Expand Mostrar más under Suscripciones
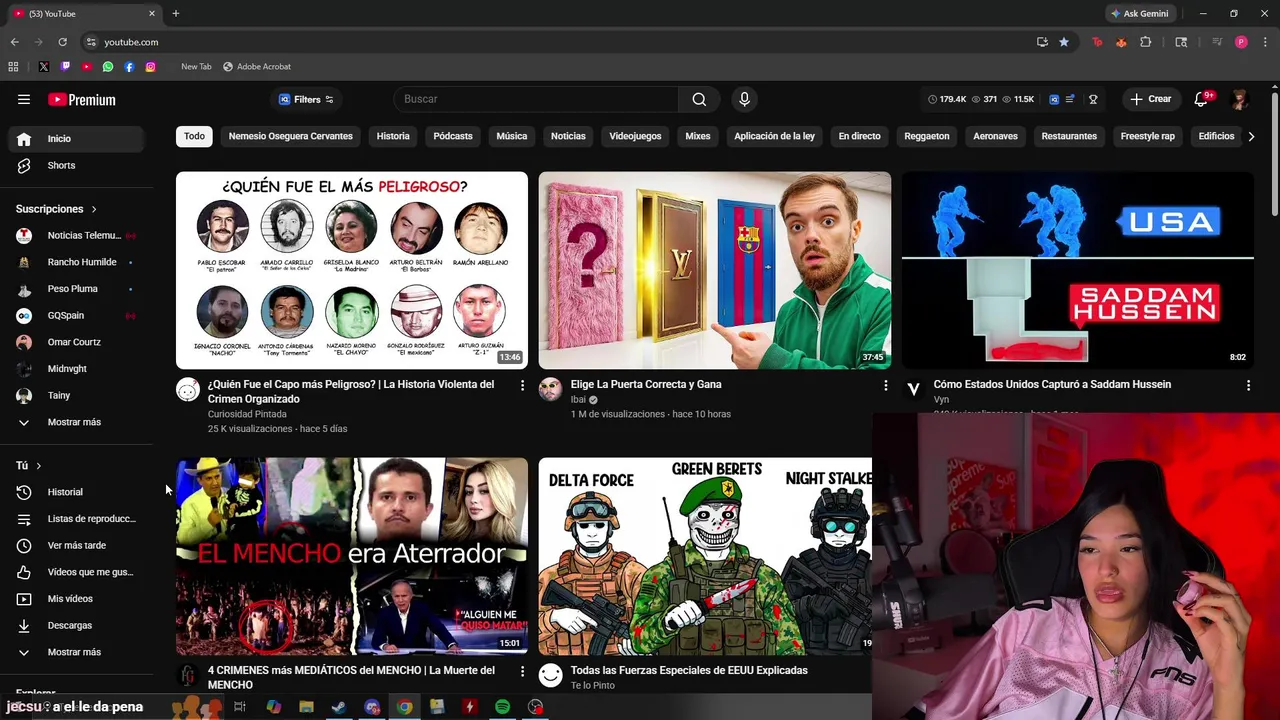 point(76,422)
